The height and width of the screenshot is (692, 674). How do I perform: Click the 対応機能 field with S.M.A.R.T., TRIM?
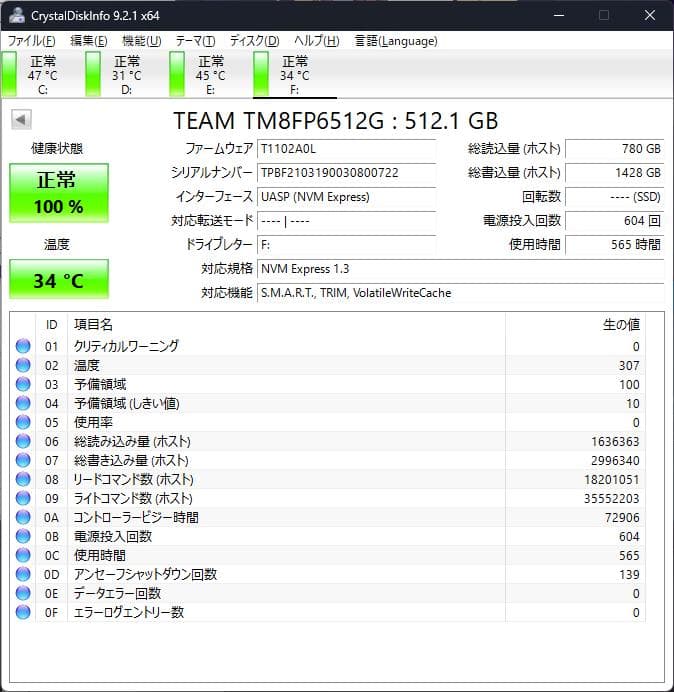point(460,293)
